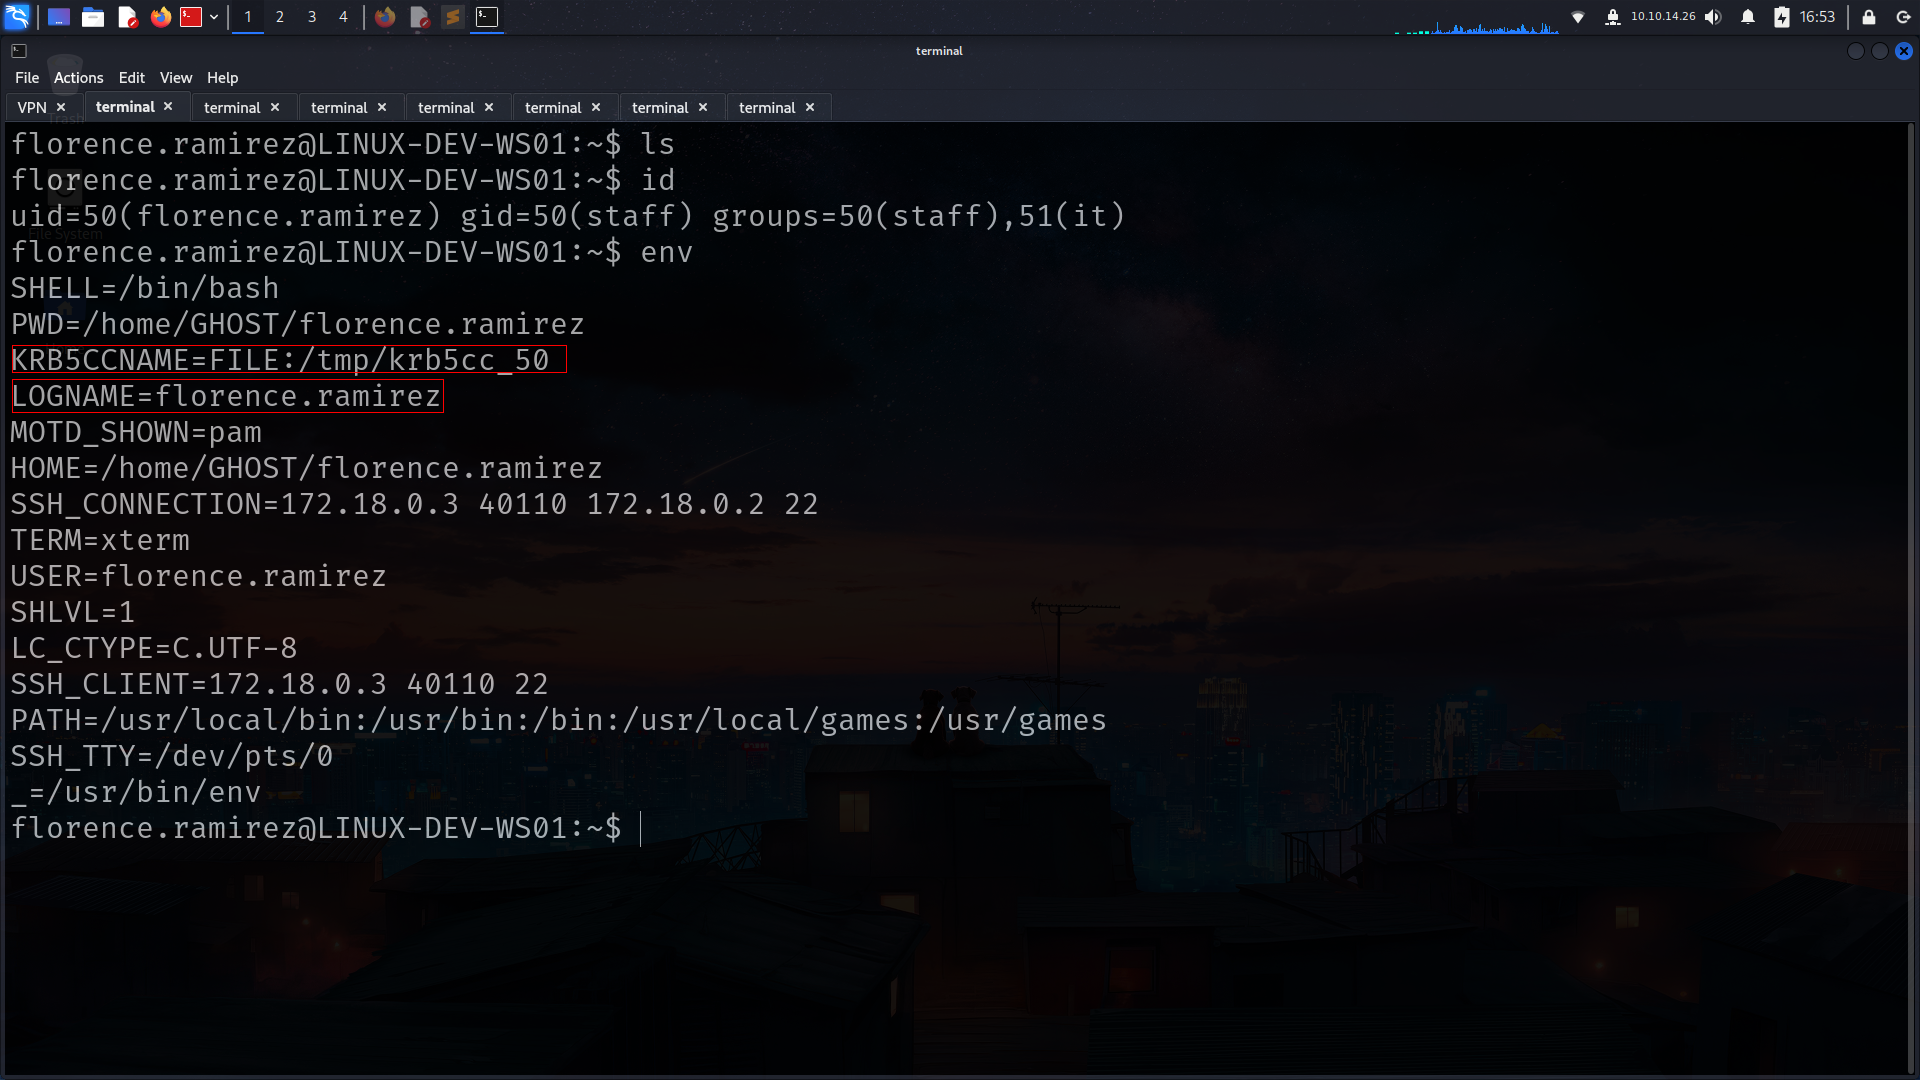Click the uid=50(florence.ramirez) output line
Image resolution: width=1920 pixels, height=1080 pixels.
coord(568,216)
